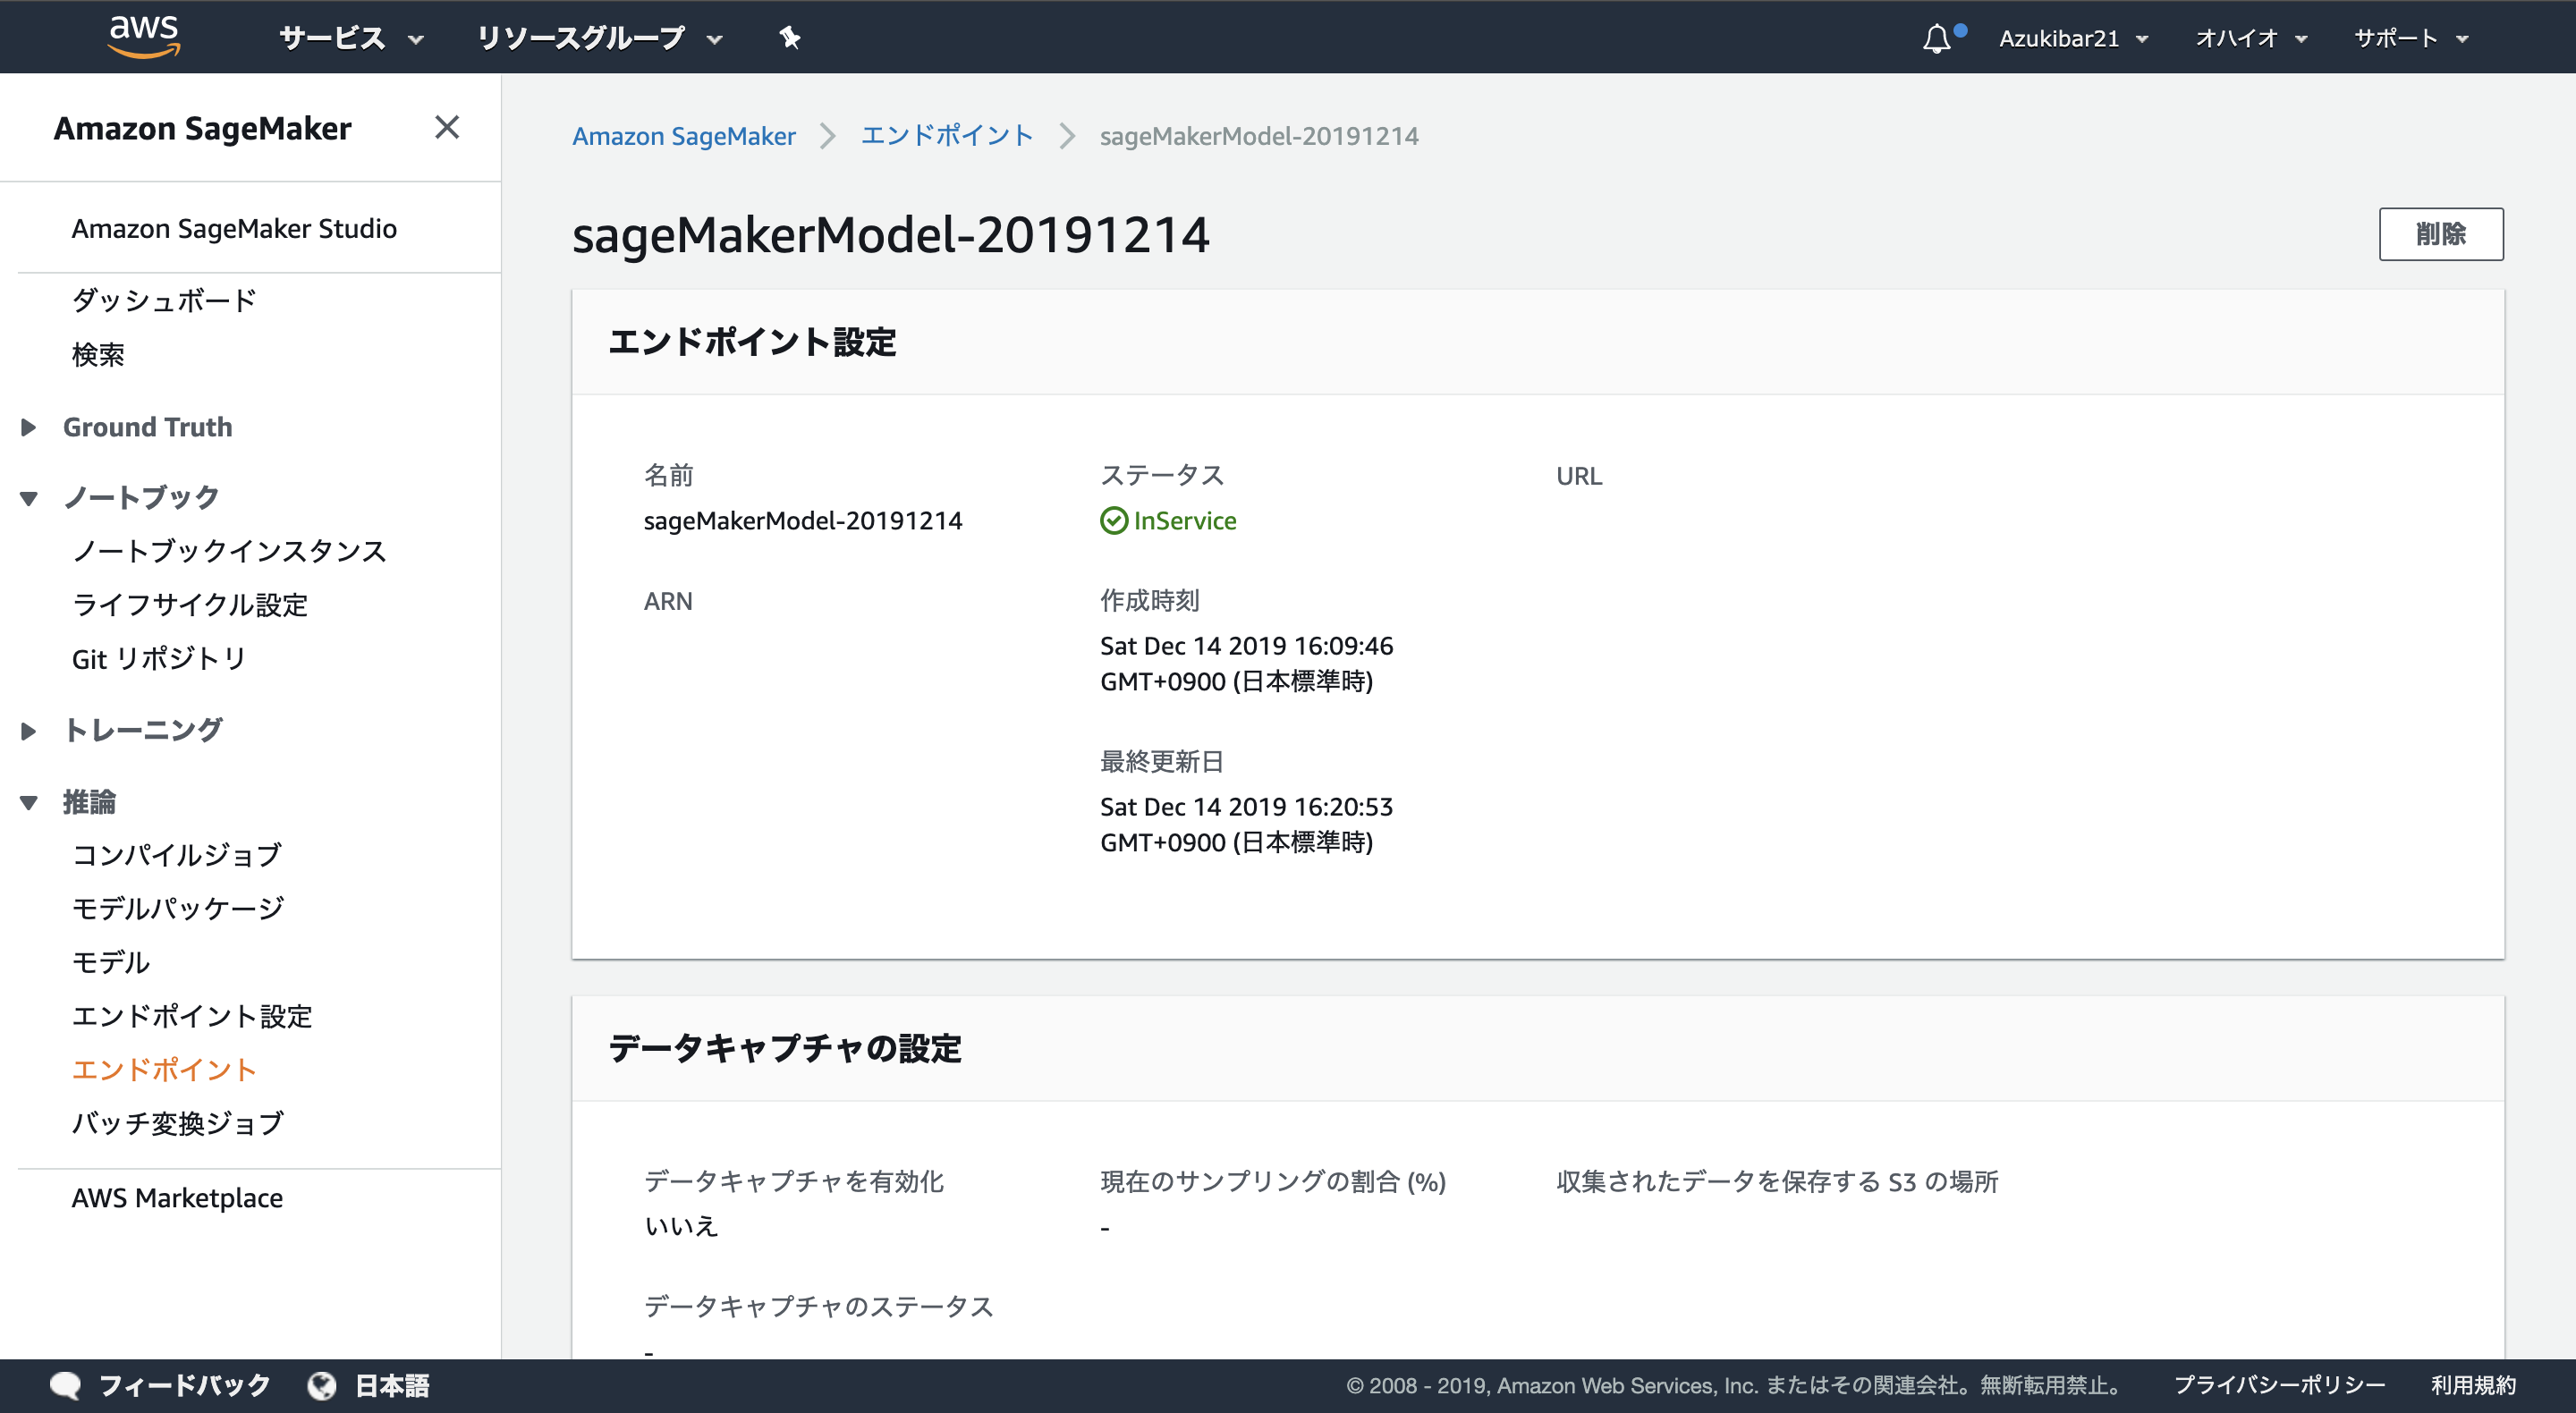
Task: Click the feedback speech bubble icon
Action: click(x=66, y=1385)
